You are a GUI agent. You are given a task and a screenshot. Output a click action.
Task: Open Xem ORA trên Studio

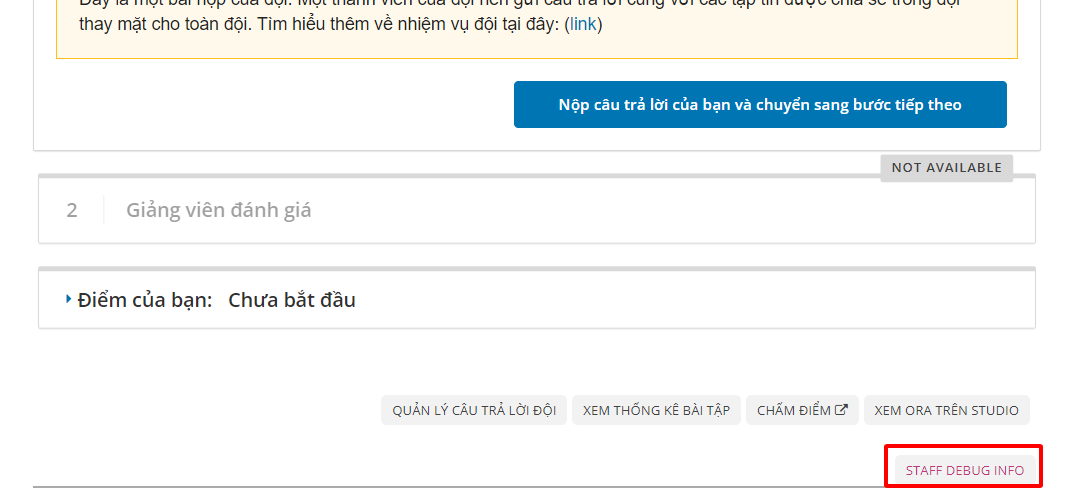(x=946, y=410)
